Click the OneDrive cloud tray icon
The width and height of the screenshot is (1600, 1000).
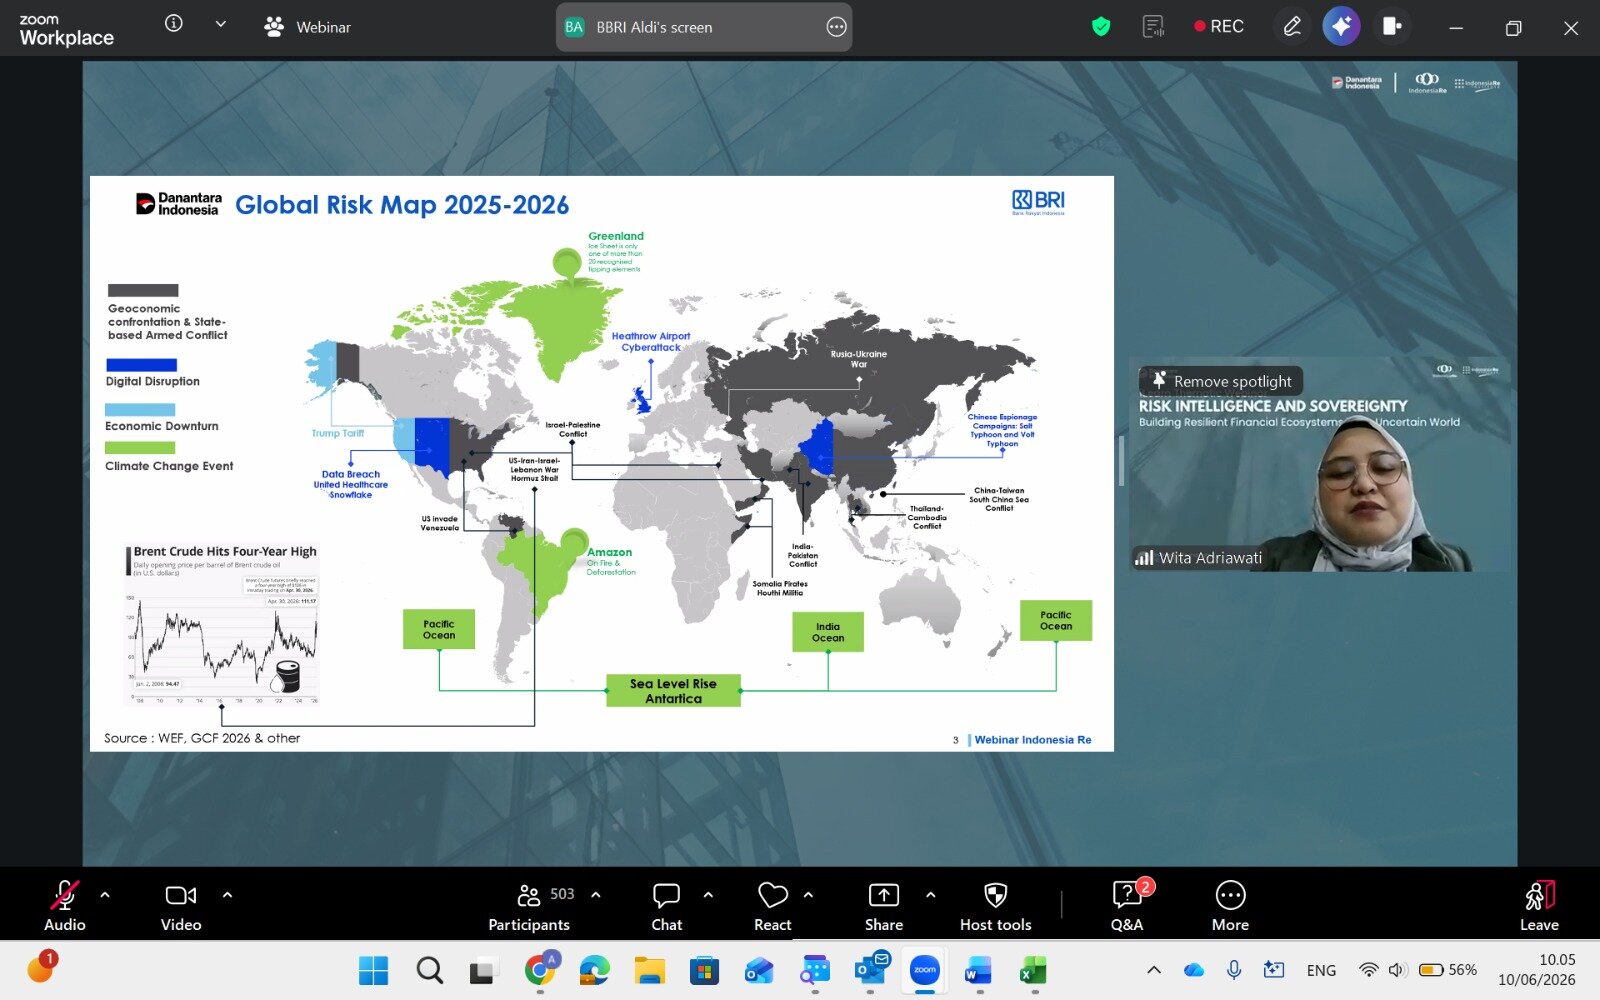[1194, 970]
